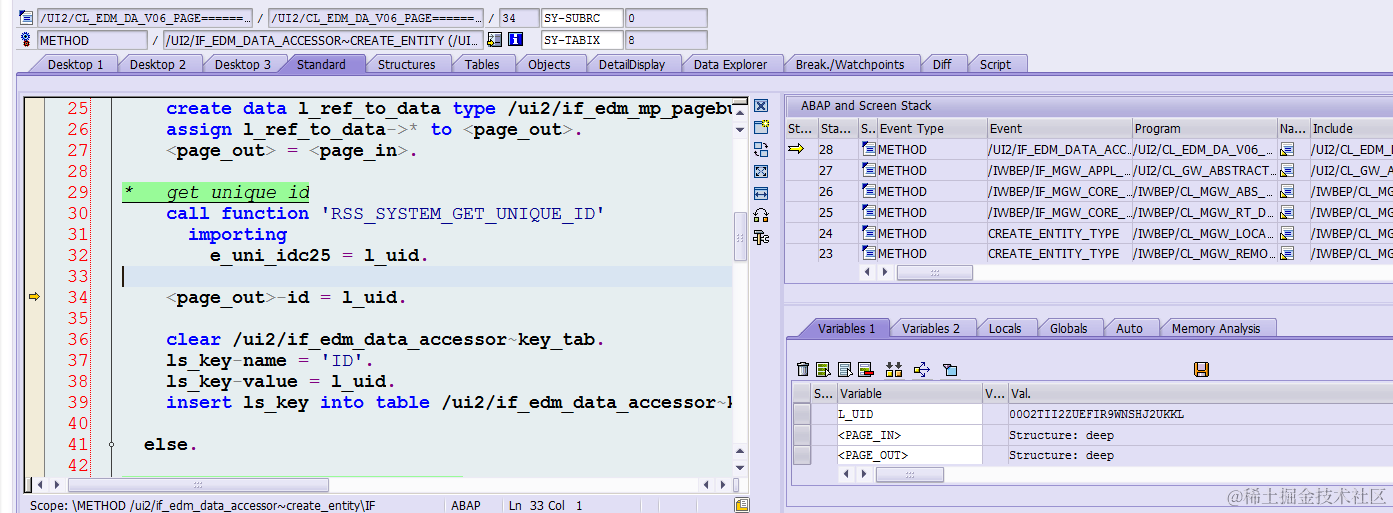Delete variables with the trash can icon

tap(803, 370)
